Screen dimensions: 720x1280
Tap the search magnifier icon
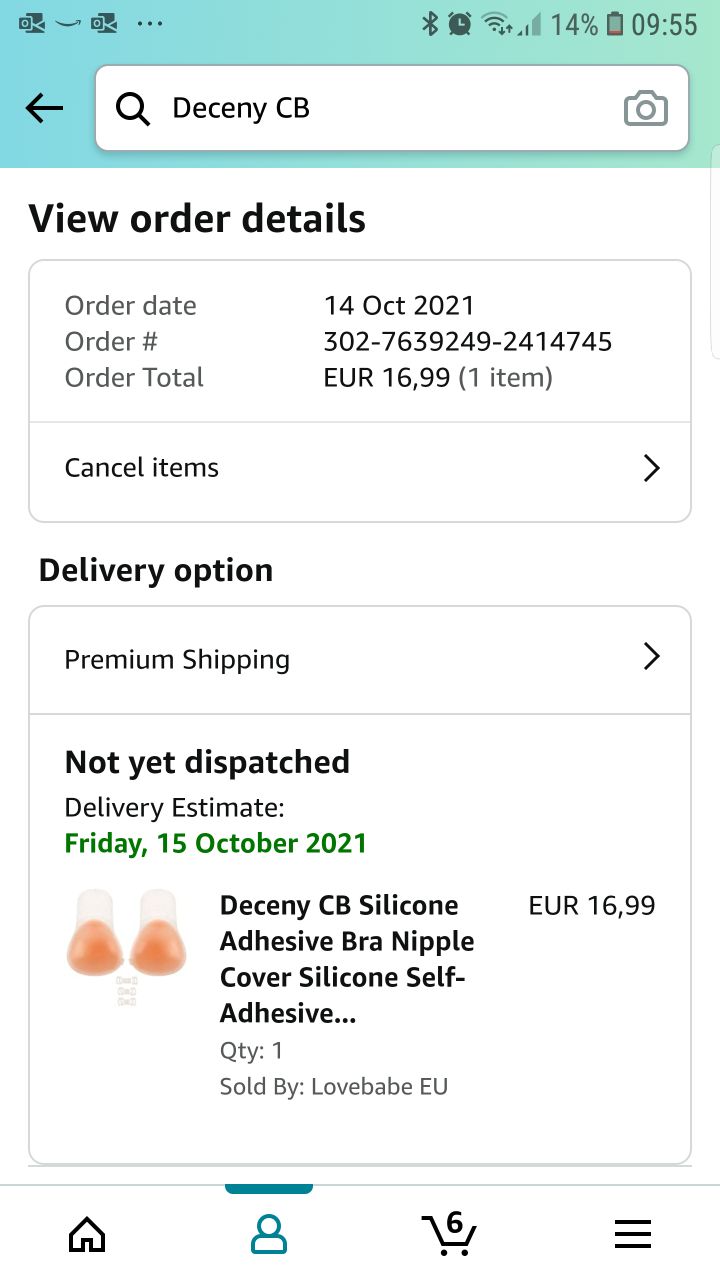pyautogui.click(x=133, y=109)
